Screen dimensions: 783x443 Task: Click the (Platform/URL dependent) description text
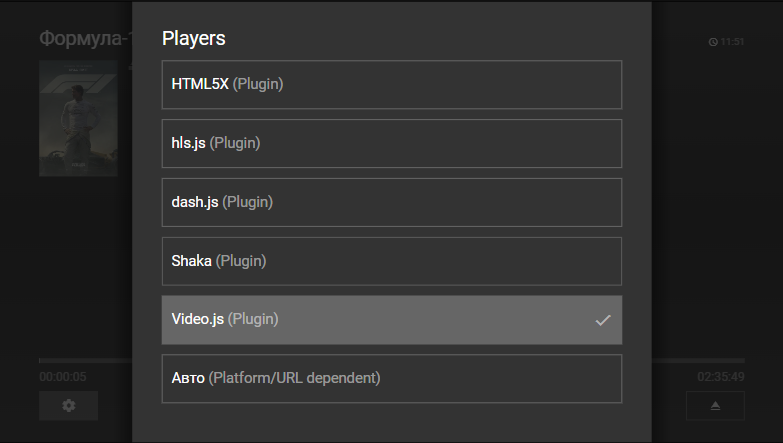[294, 378]
